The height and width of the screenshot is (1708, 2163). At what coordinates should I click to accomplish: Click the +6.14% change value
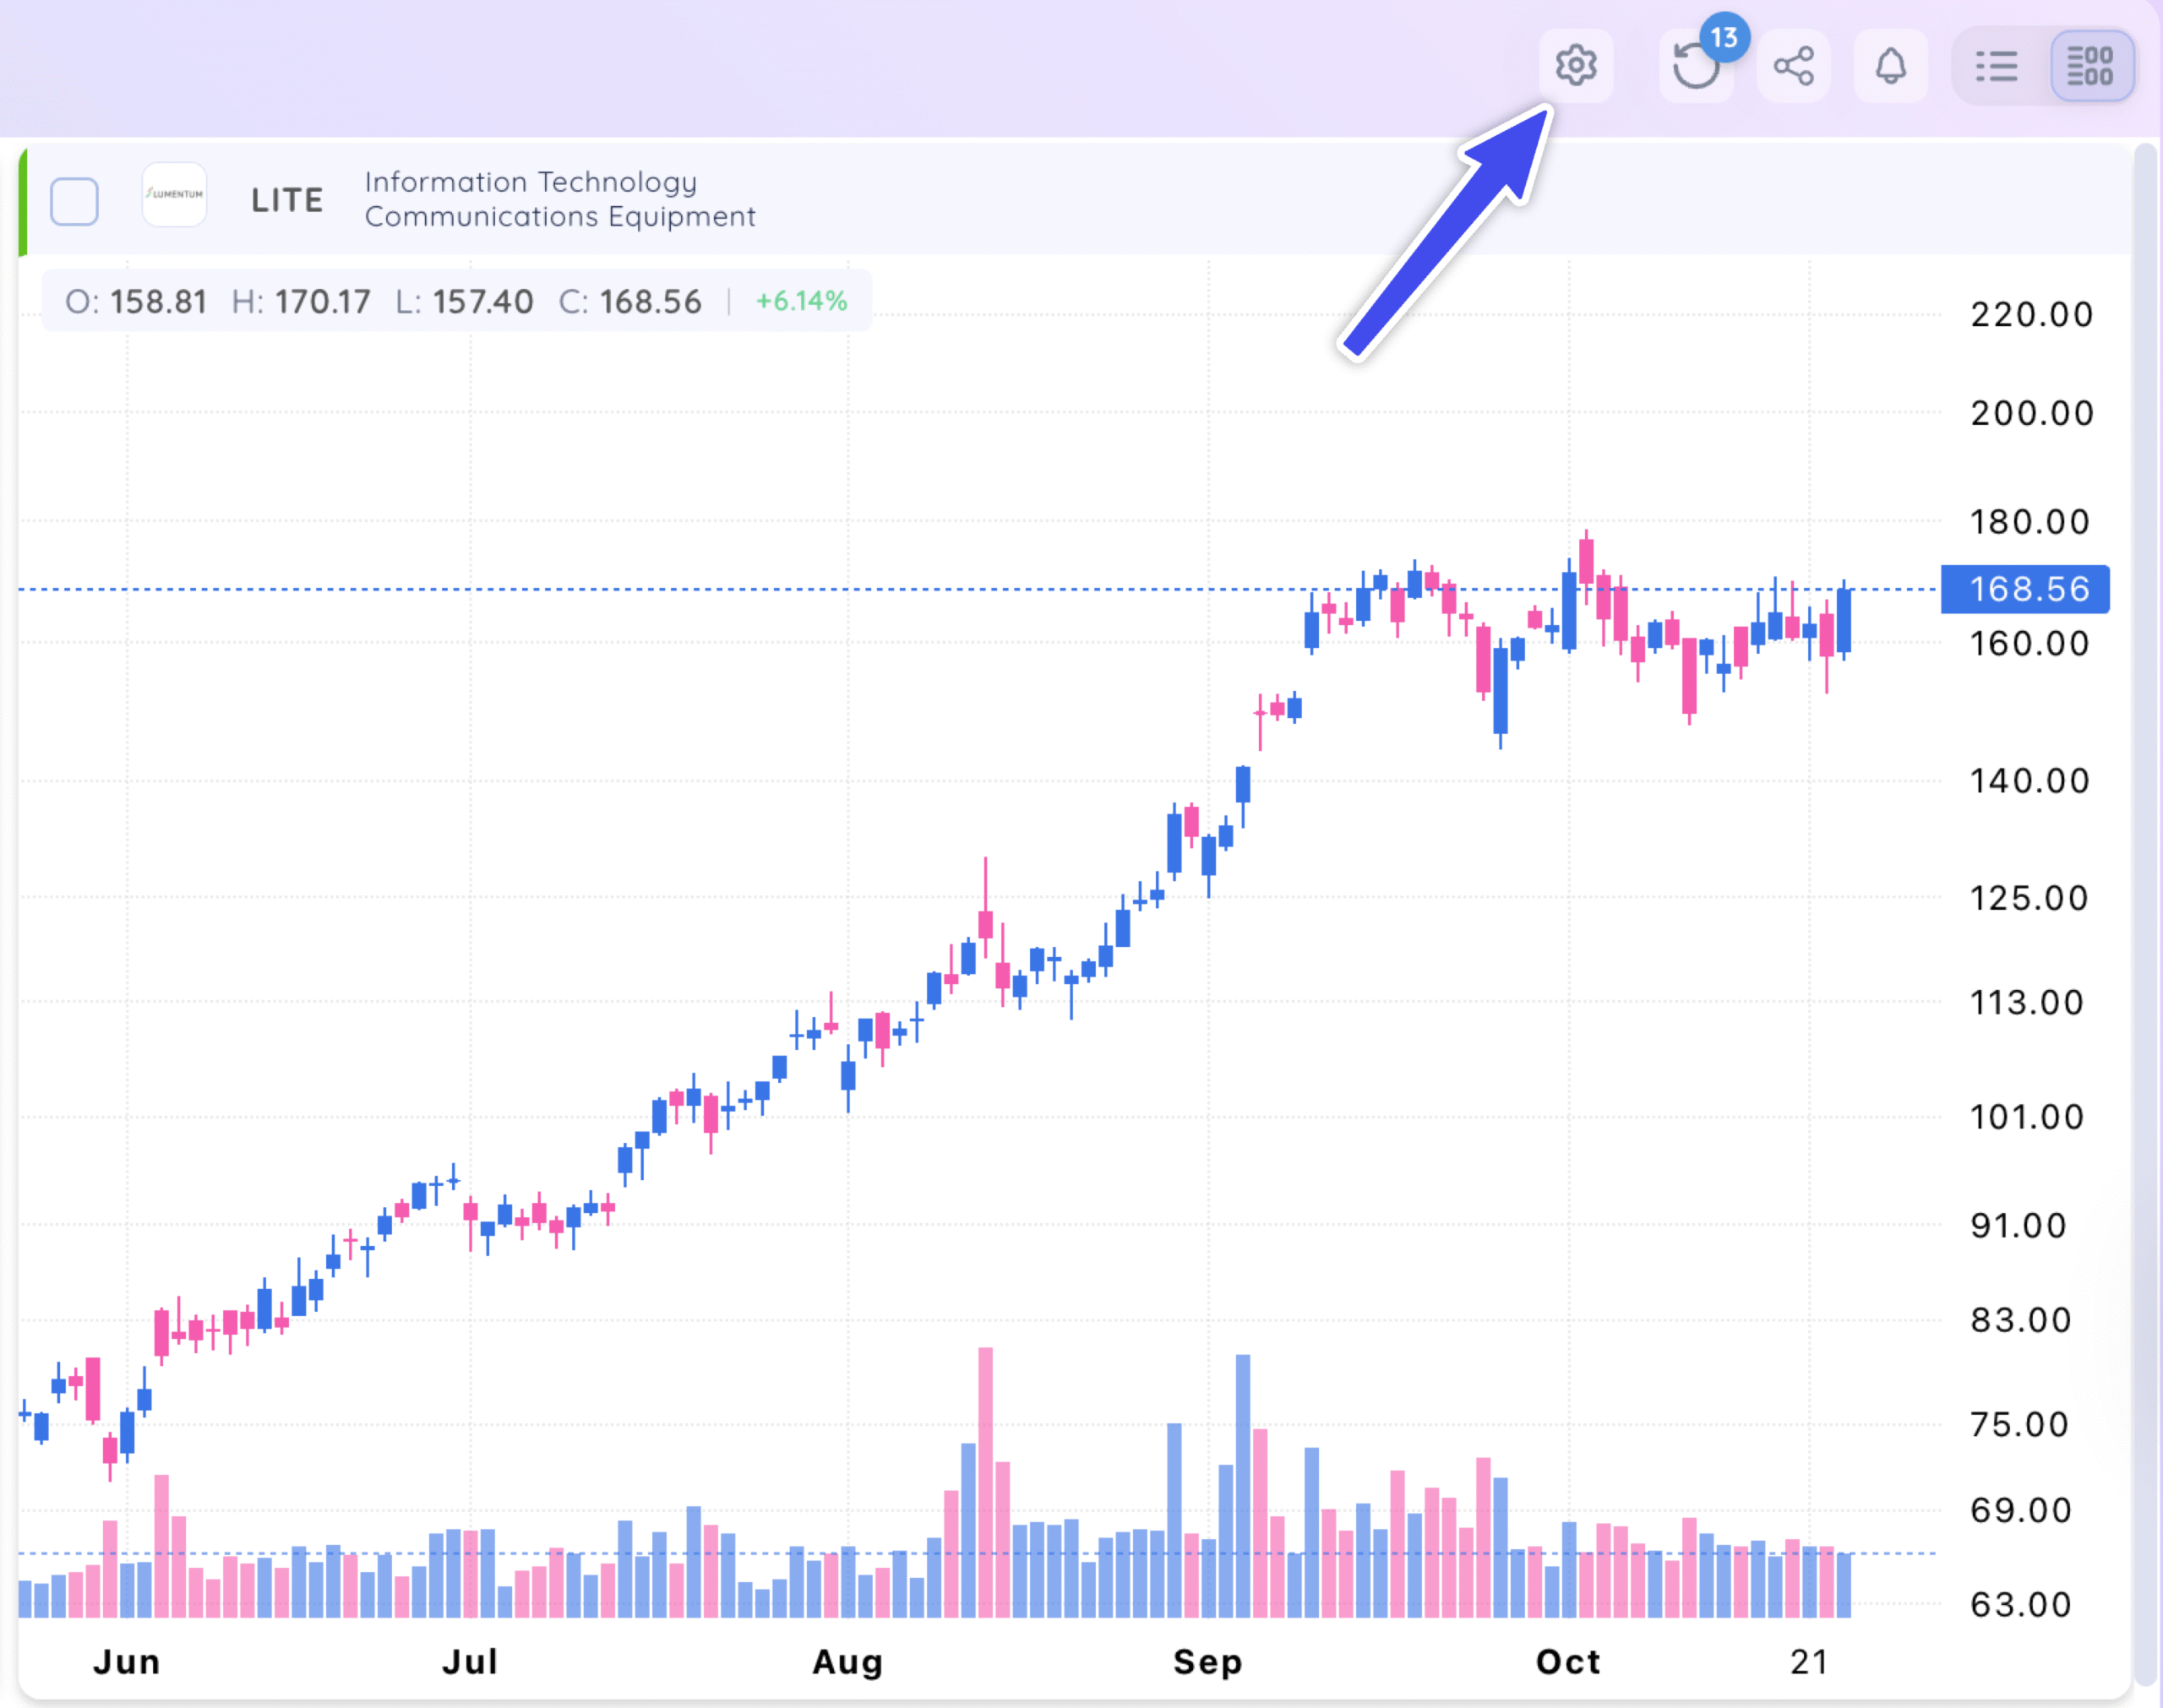pyautogui.click(x=801, y=301)
